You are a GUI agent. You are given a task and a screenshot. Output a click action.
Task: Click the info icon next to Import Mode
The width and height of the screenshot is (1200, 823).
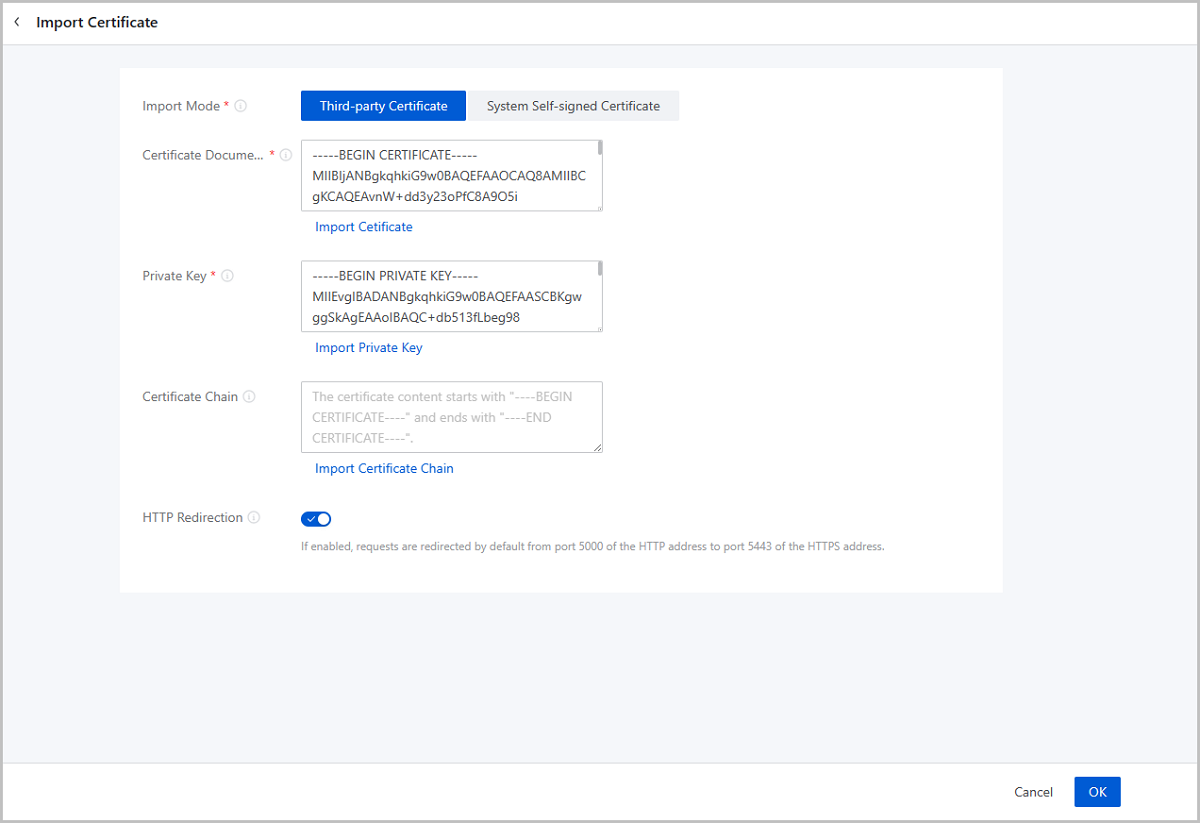coord(240,106)
